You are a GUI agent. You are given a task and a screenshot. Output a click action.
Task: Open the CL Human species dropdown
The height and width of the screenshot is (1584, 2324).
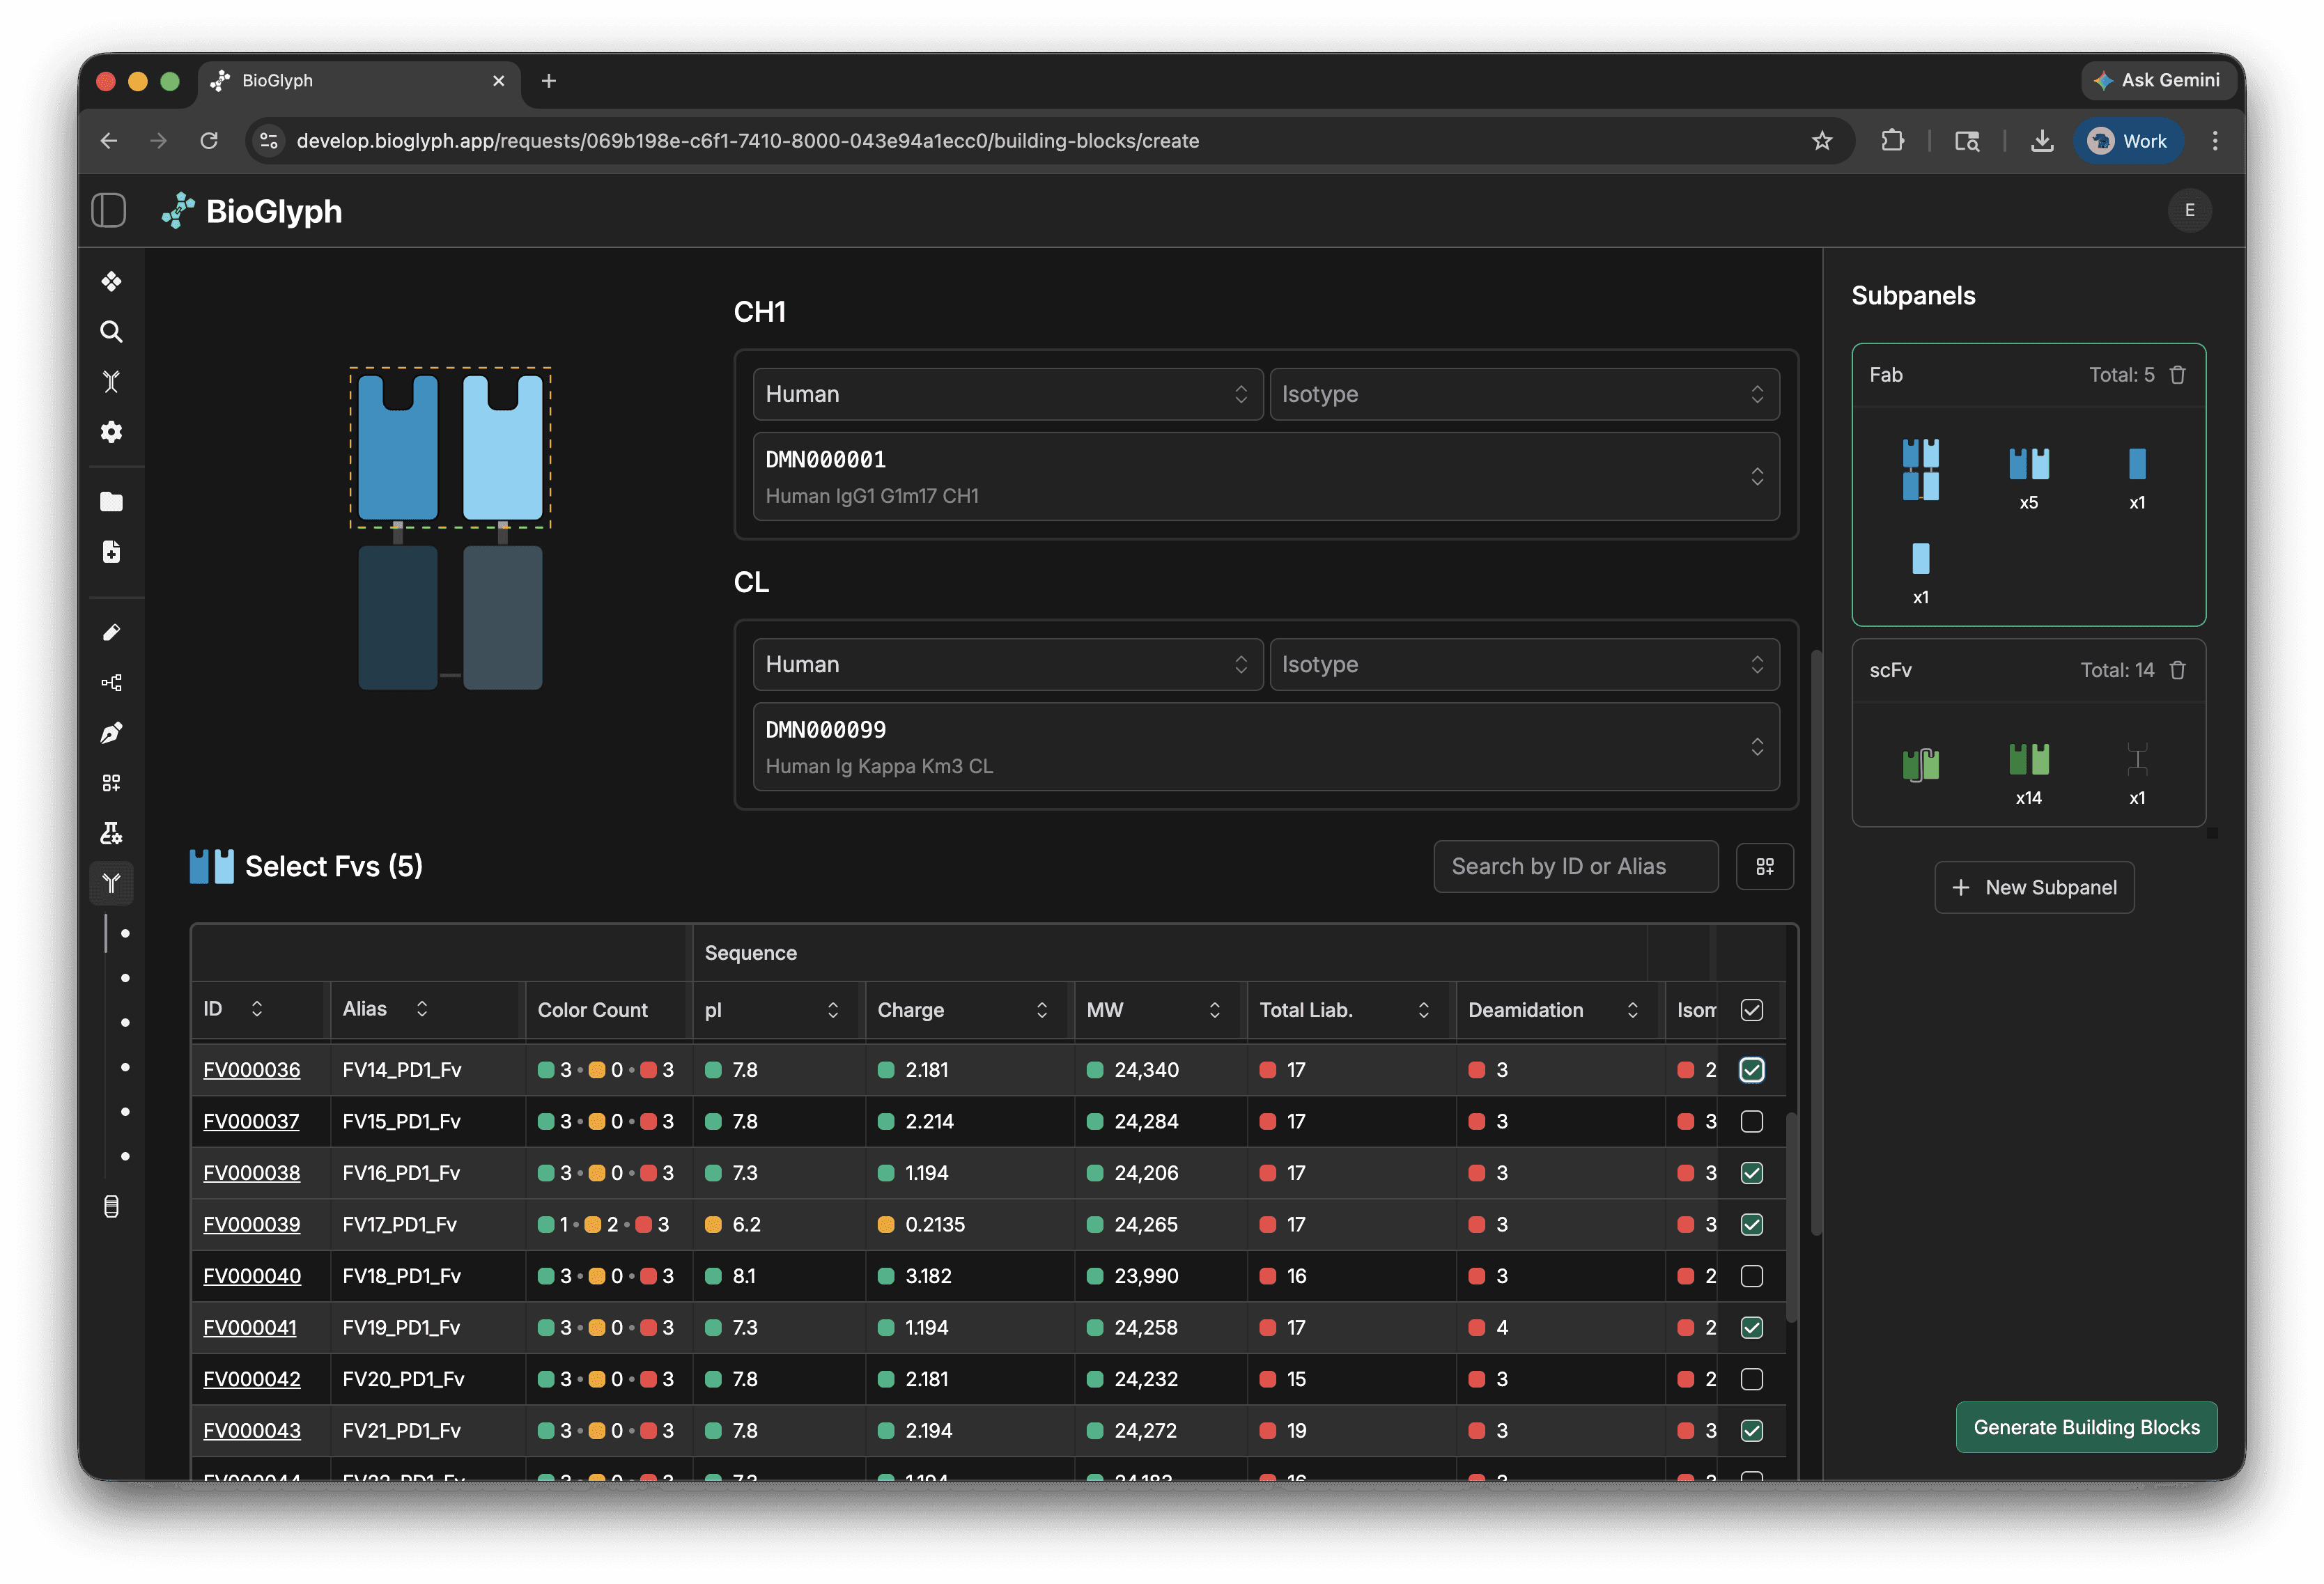(x=1007, y=665)
